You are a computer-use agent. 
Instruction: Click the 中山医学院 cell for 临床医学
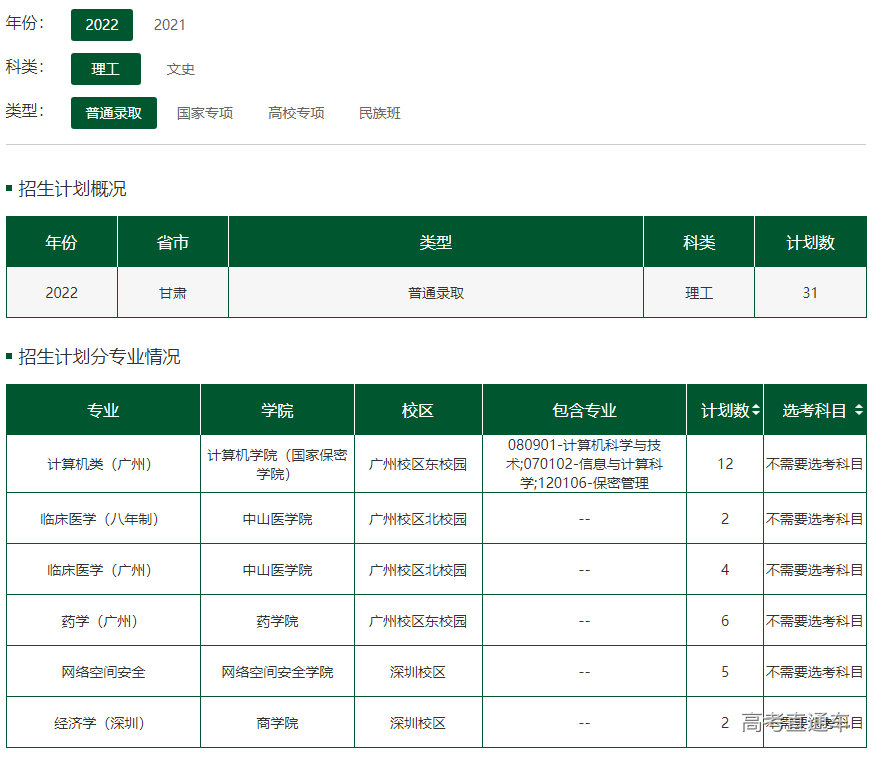pos(276,518)
